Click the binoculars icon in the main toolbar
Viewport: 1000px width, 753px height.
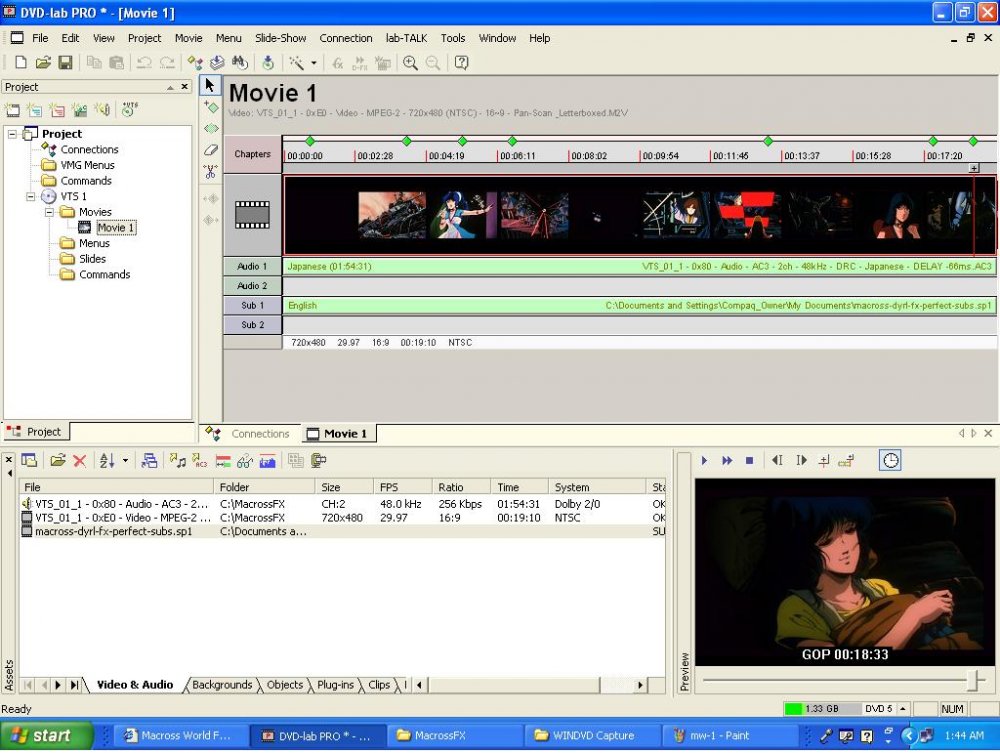pyautogui.click(x=240, y=62)
